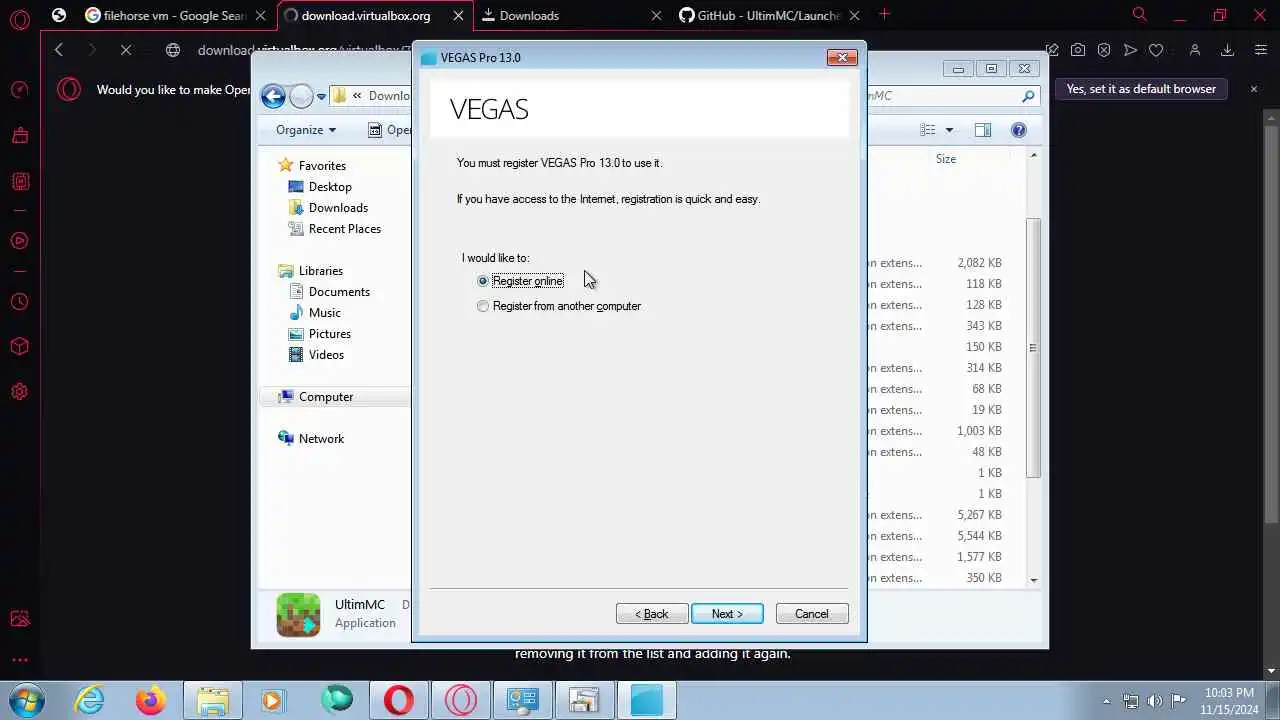Close the Downloads browser tab
This screenshot has height=720, width=1280.
tap(657, 15)
